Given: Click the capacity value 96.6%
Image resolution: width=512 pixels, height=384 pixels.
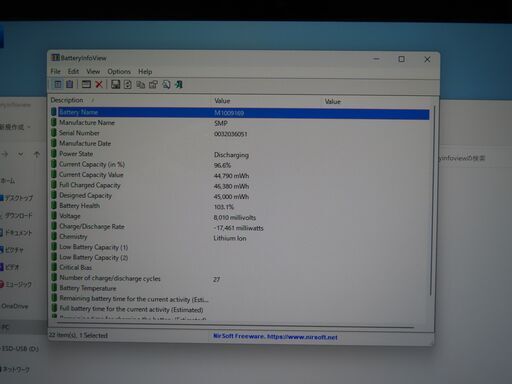Looking at the screenshot, I should (222, 165).
